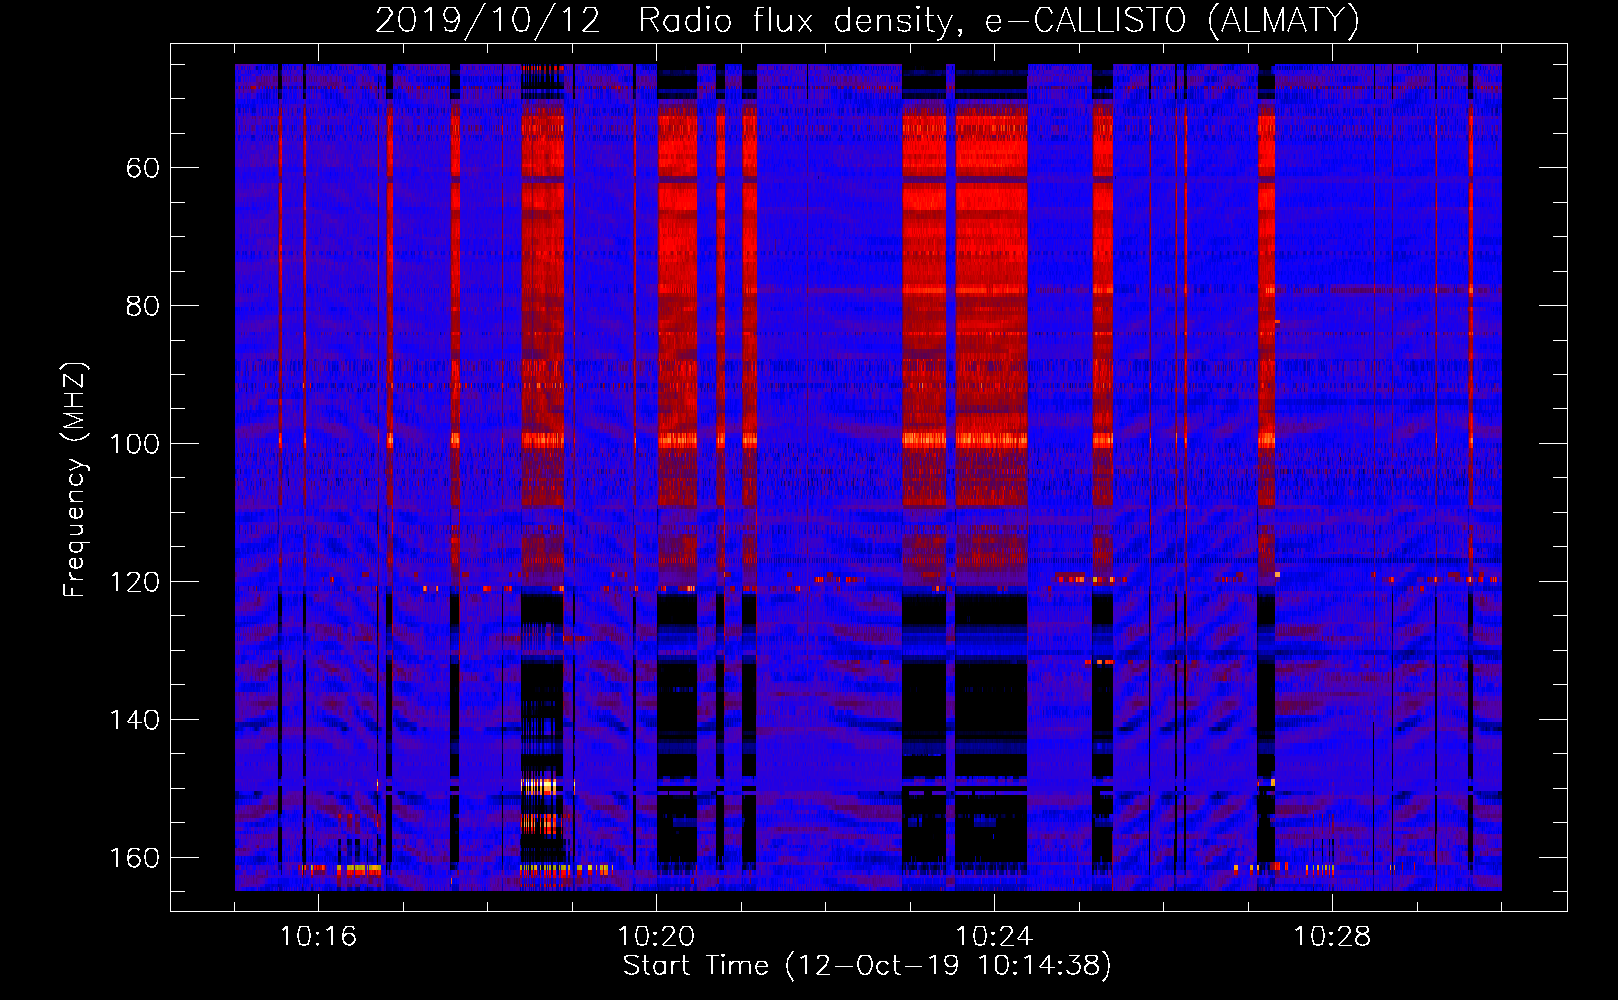Select the 160 MHz axis tick label
1618x1000 pixels.
pyautogui.click(x=134, y=858)
